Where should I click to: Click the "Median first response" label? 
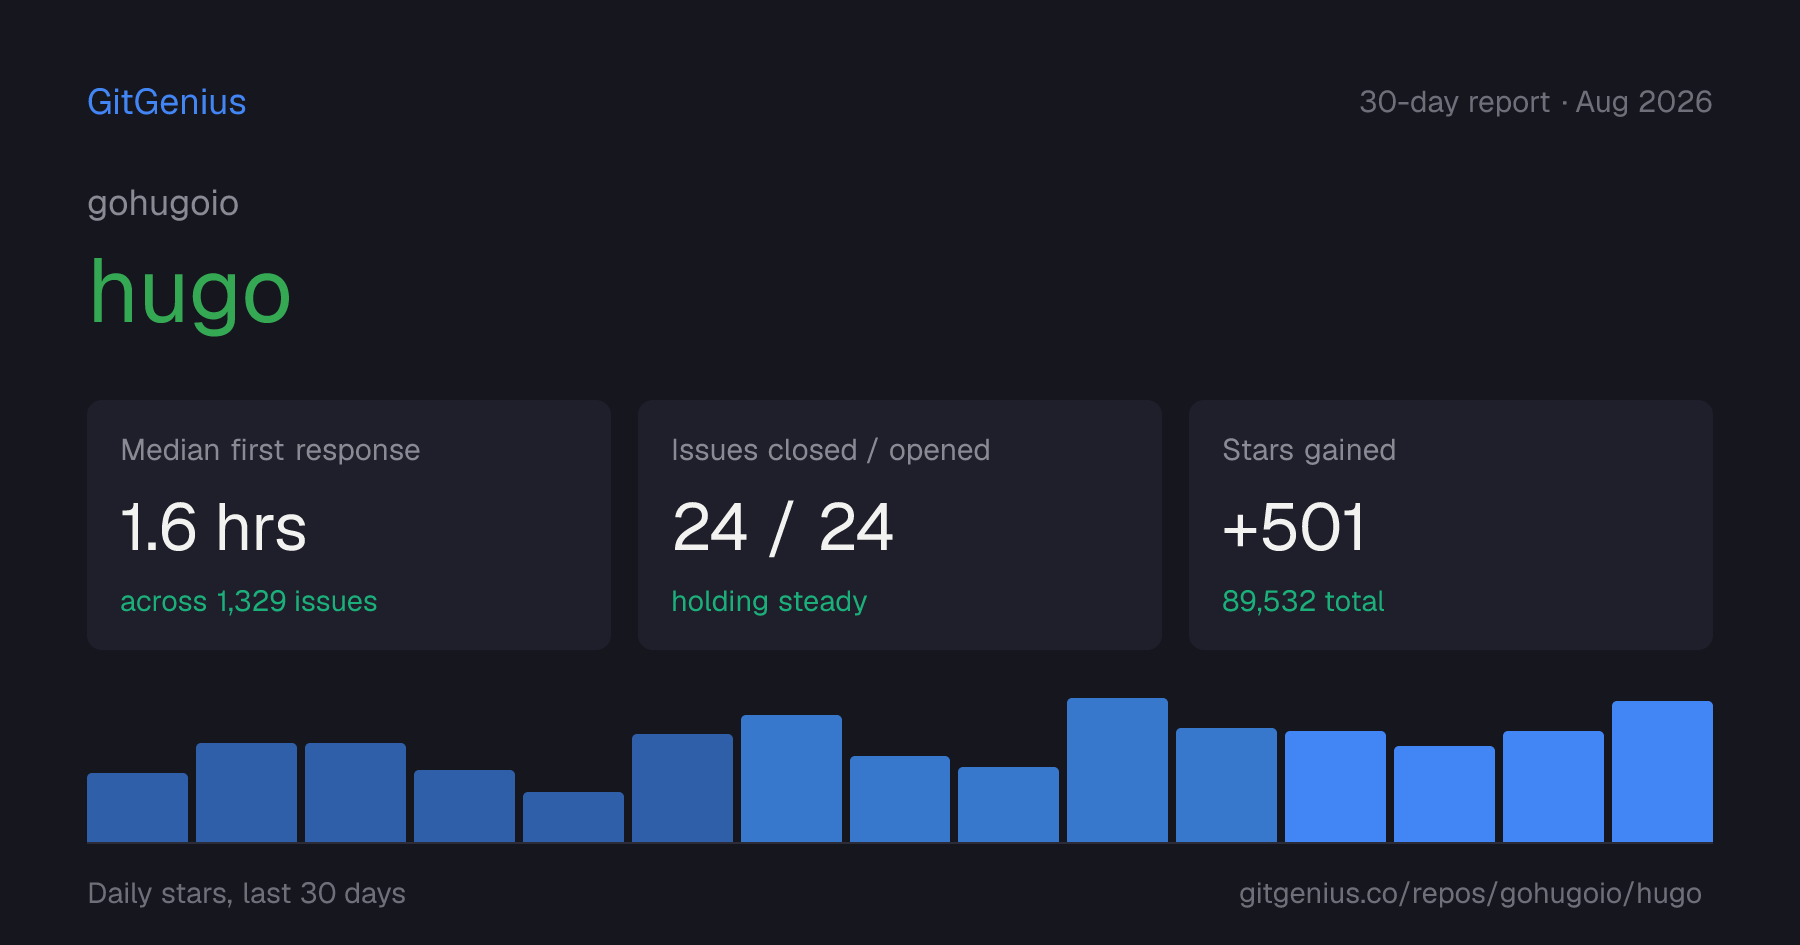click(270, 450)
